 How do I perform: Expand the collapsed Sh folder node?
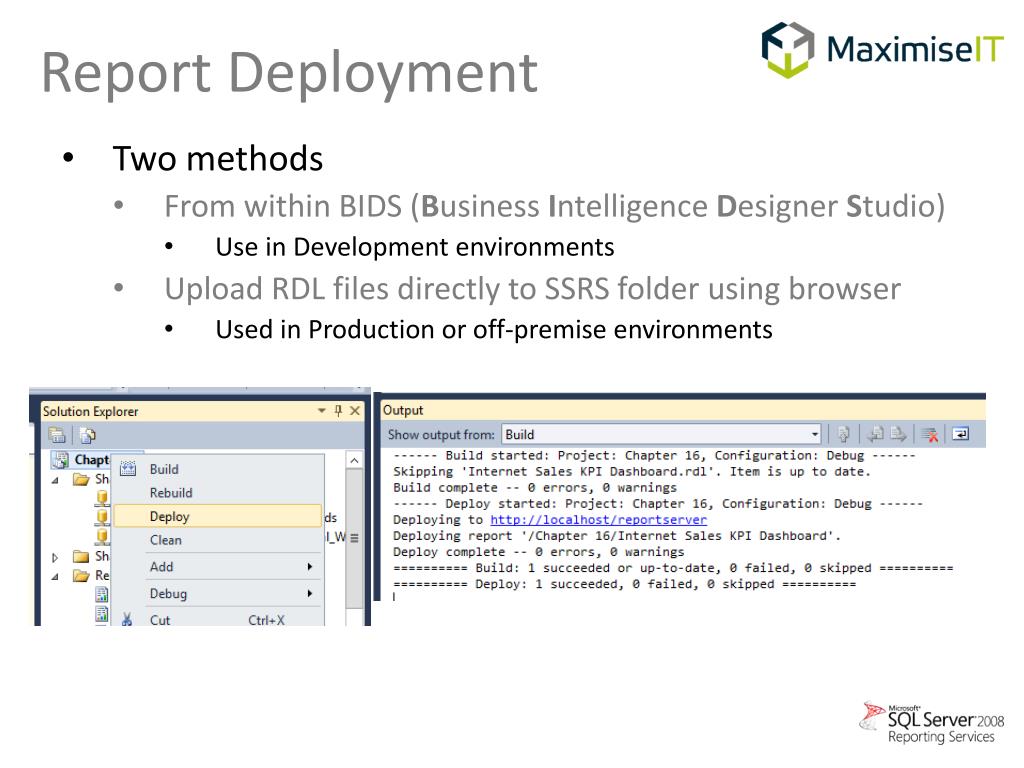coord(56,557)
